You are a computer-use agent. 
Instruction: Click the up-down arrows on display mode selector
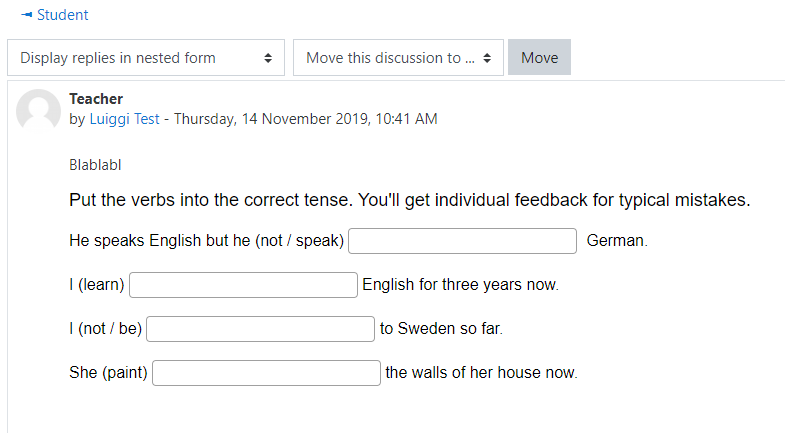tap(268, 58)
